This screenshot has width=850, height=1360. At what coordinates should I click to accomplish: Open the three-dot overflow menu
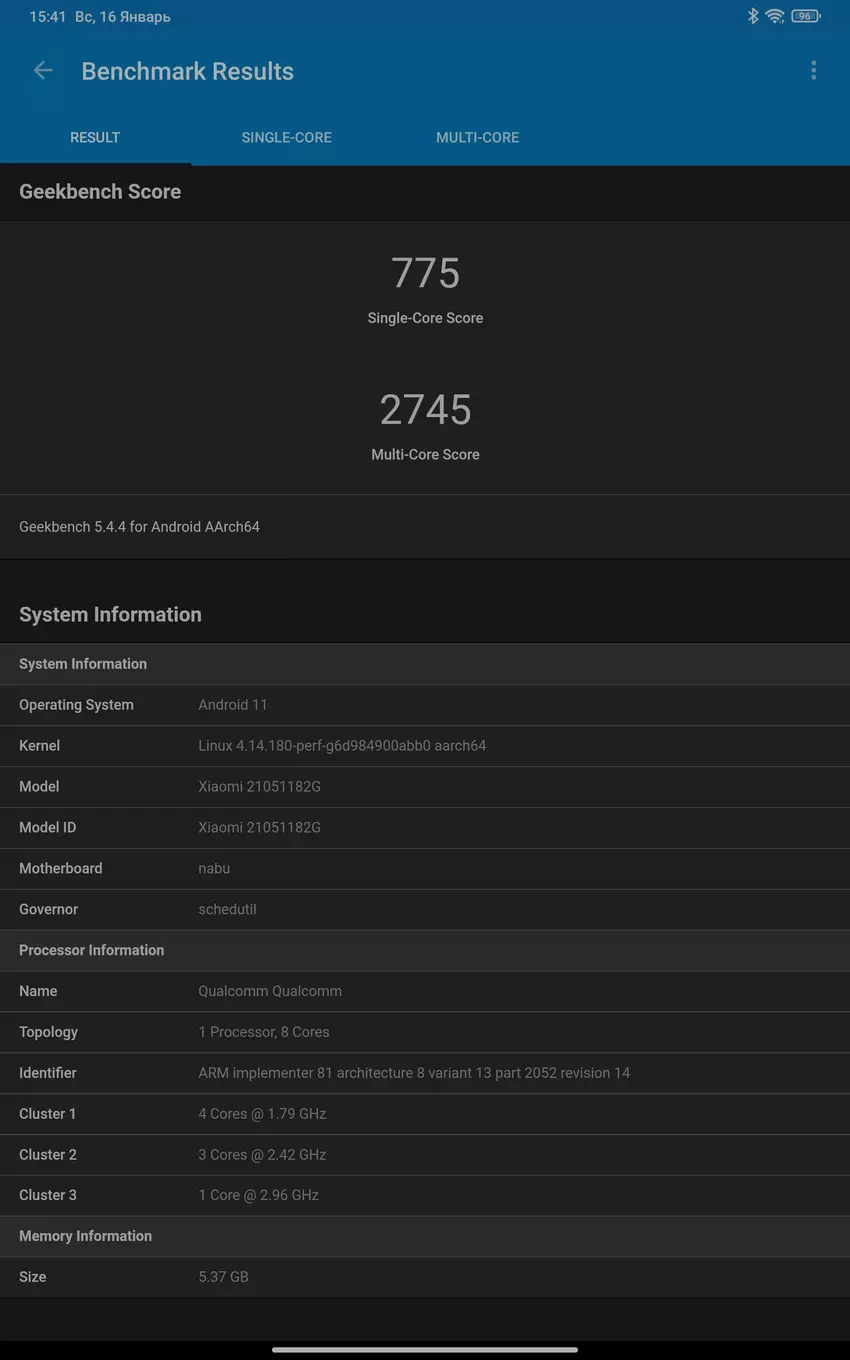coord(813,70)
